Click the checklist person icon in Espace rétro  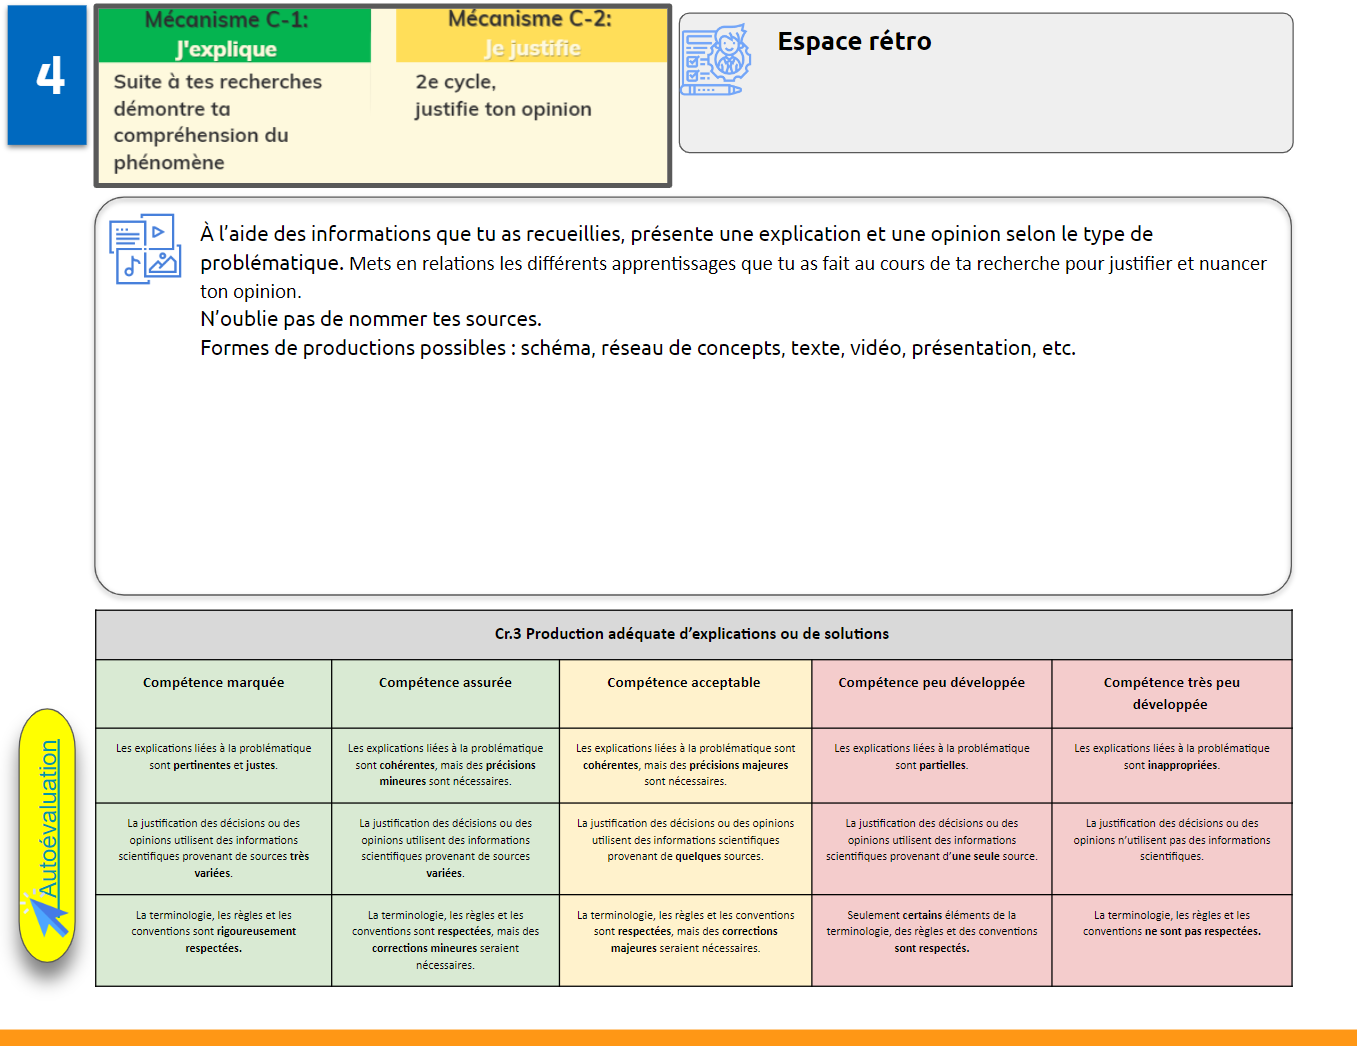716,60
